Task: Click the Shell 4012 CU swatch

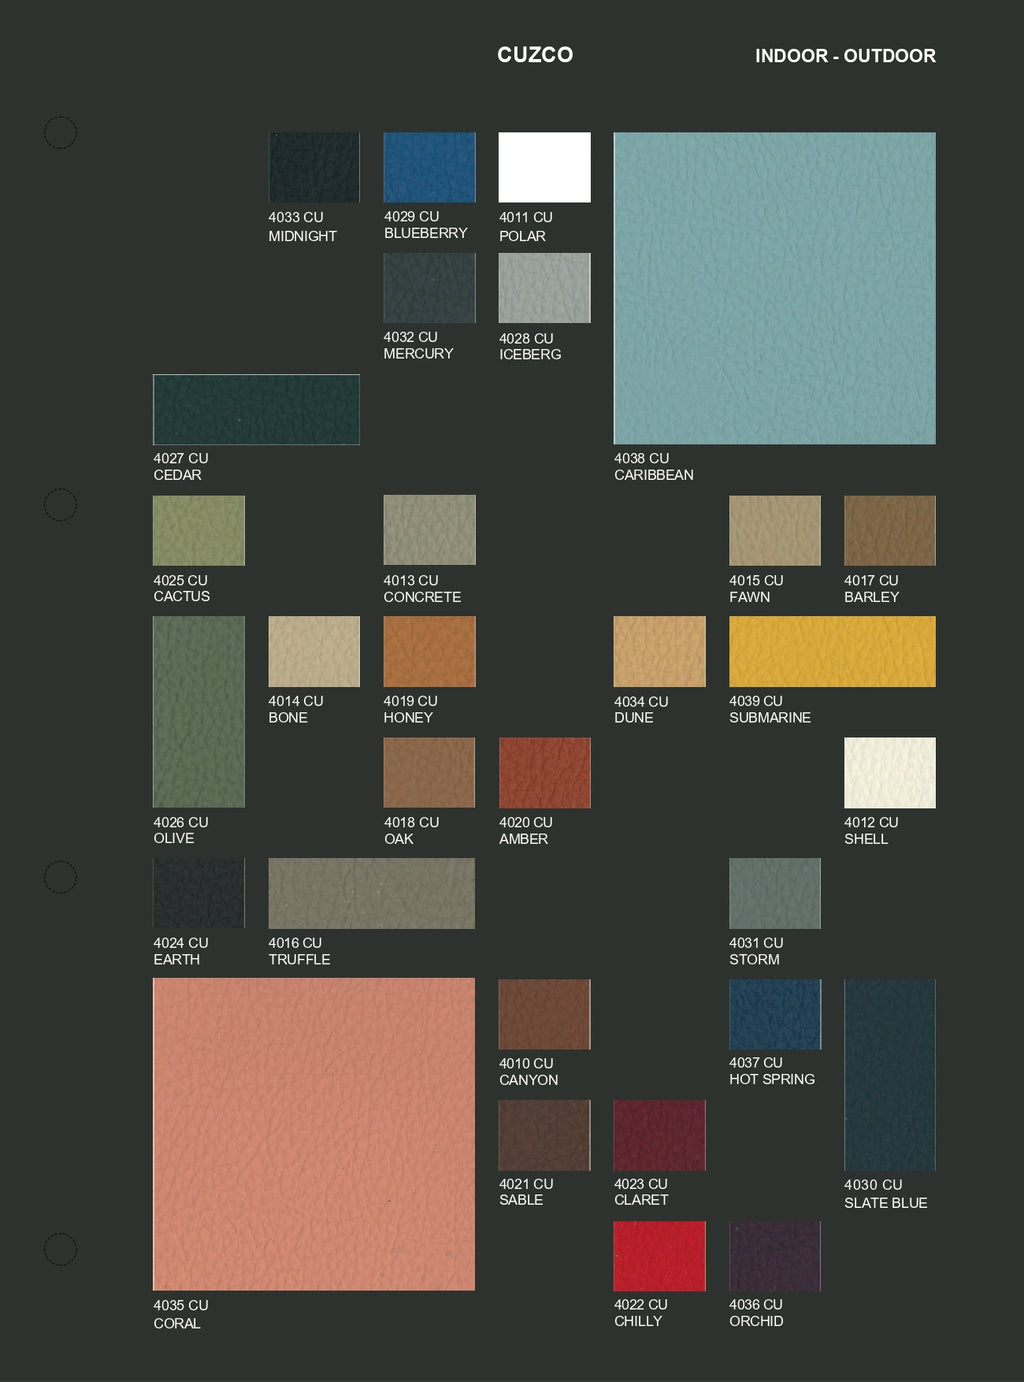Action: tap(890, 773)
